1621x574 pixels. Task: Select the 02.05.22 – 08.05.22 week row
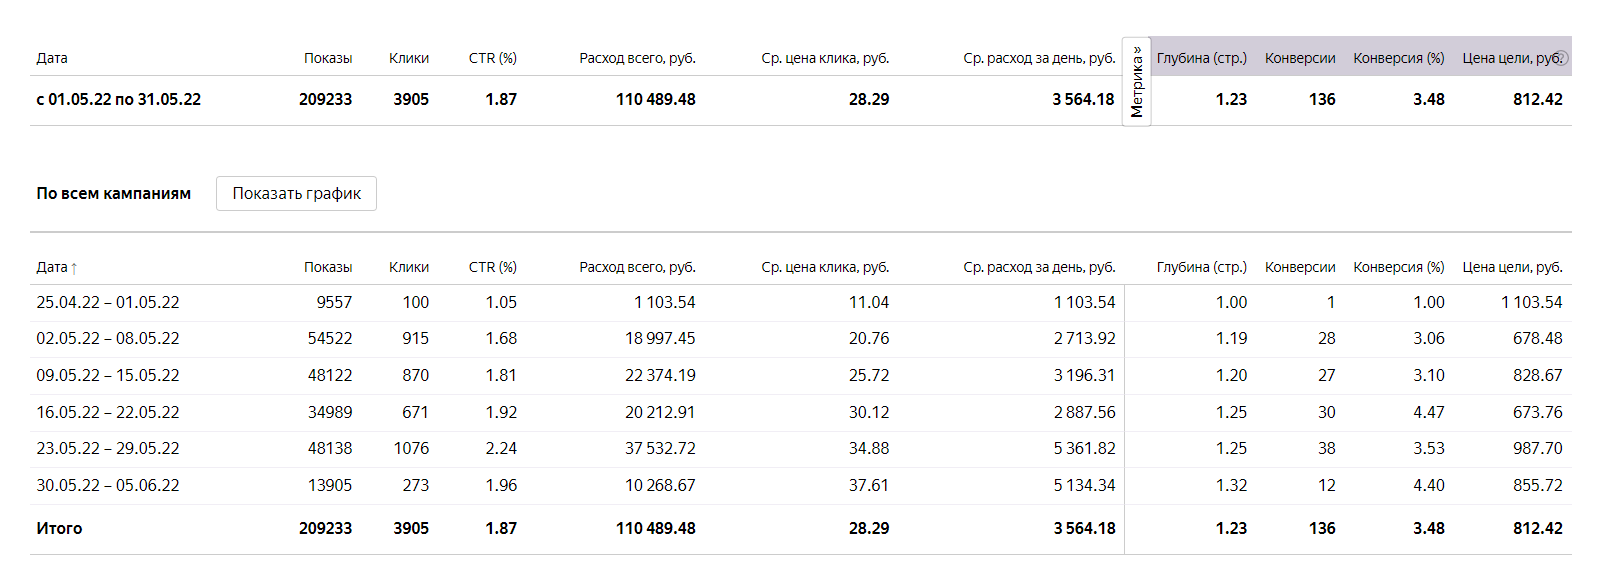108,338
